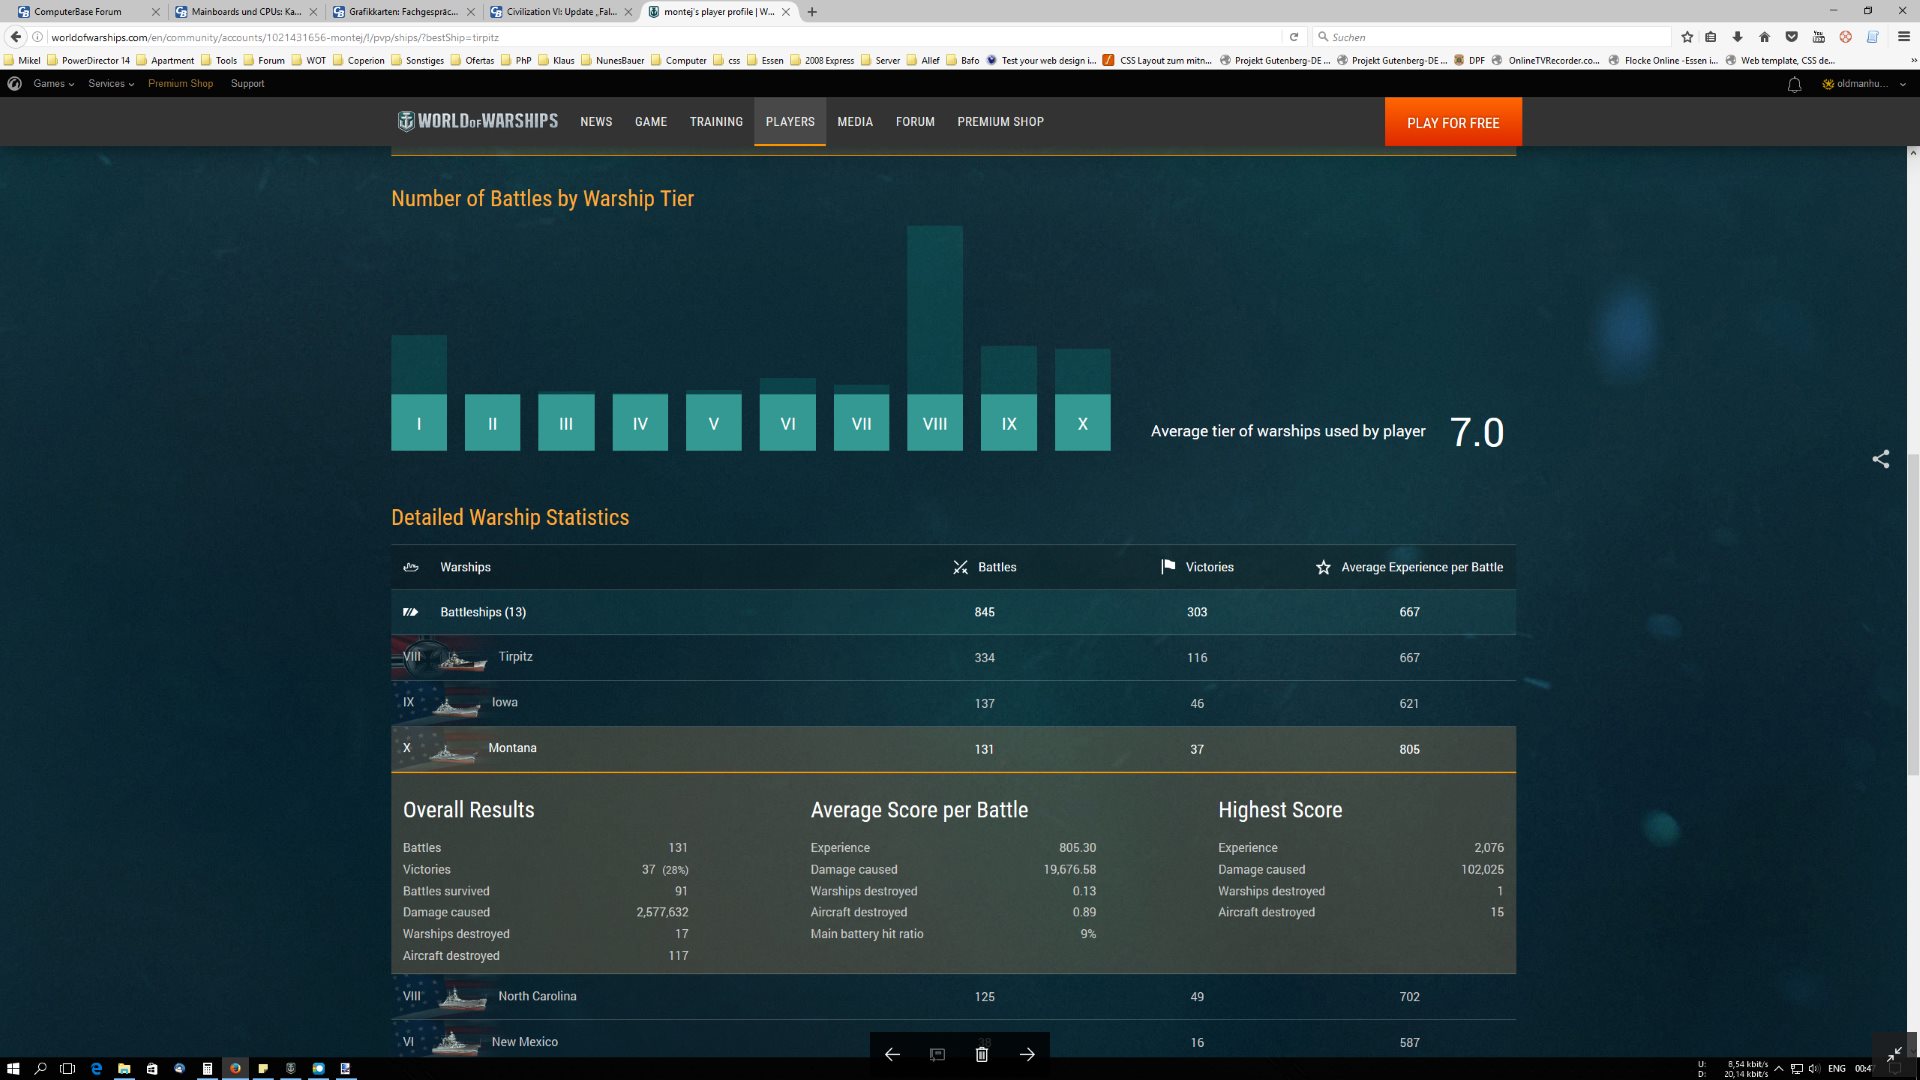Viewport: 1920px width, 1080px height.
Task: Open the Services dropdown menu
Action: pos(111,84)
